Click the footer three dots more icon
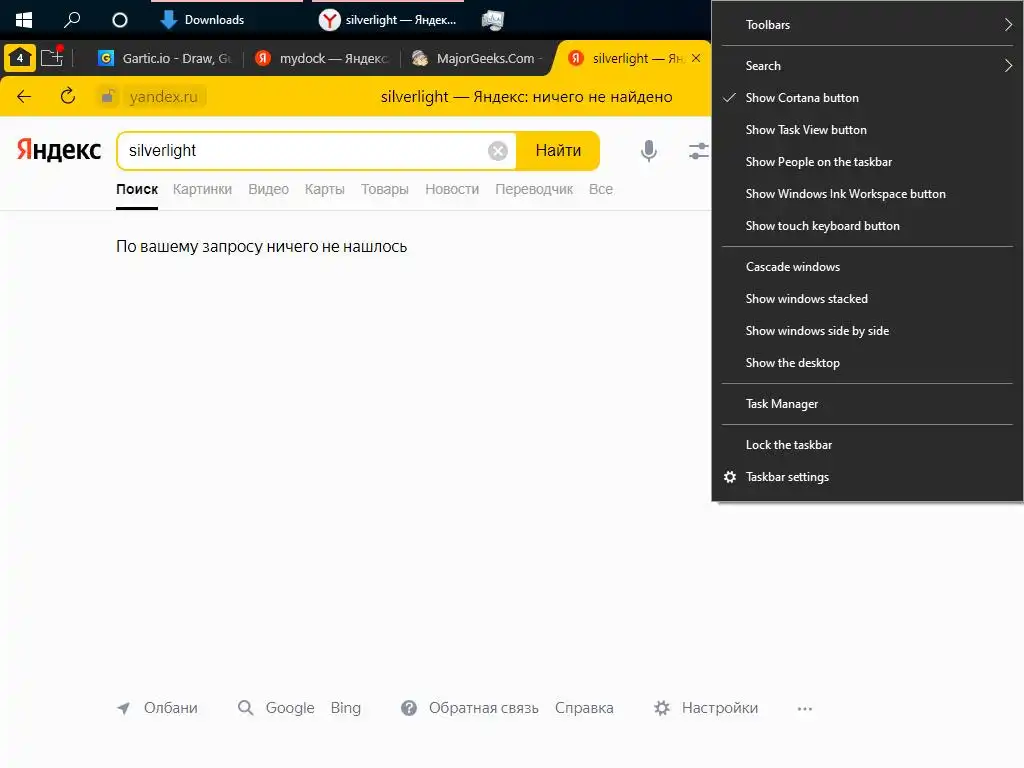1024x768 pixels. [805, 709]
